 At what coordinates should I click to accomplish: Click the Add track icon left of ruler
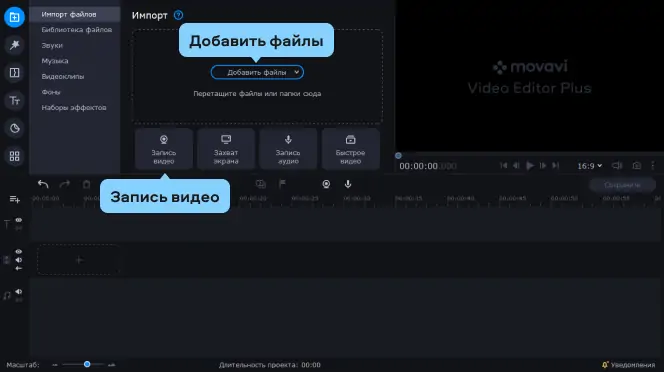click(x=14, y=199)
